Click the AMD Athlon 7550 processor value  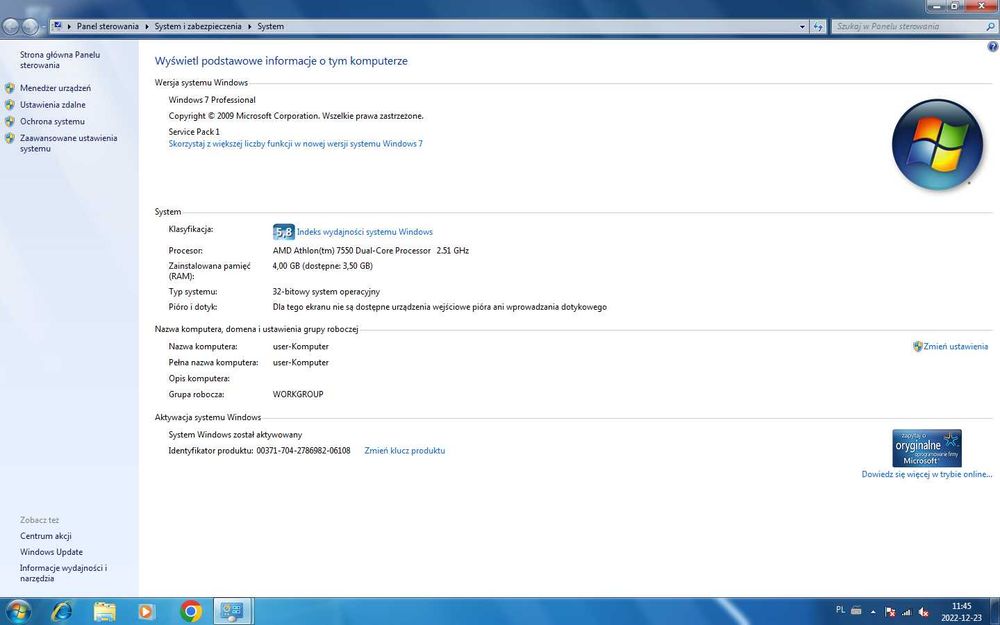click(x=371, y=251)
